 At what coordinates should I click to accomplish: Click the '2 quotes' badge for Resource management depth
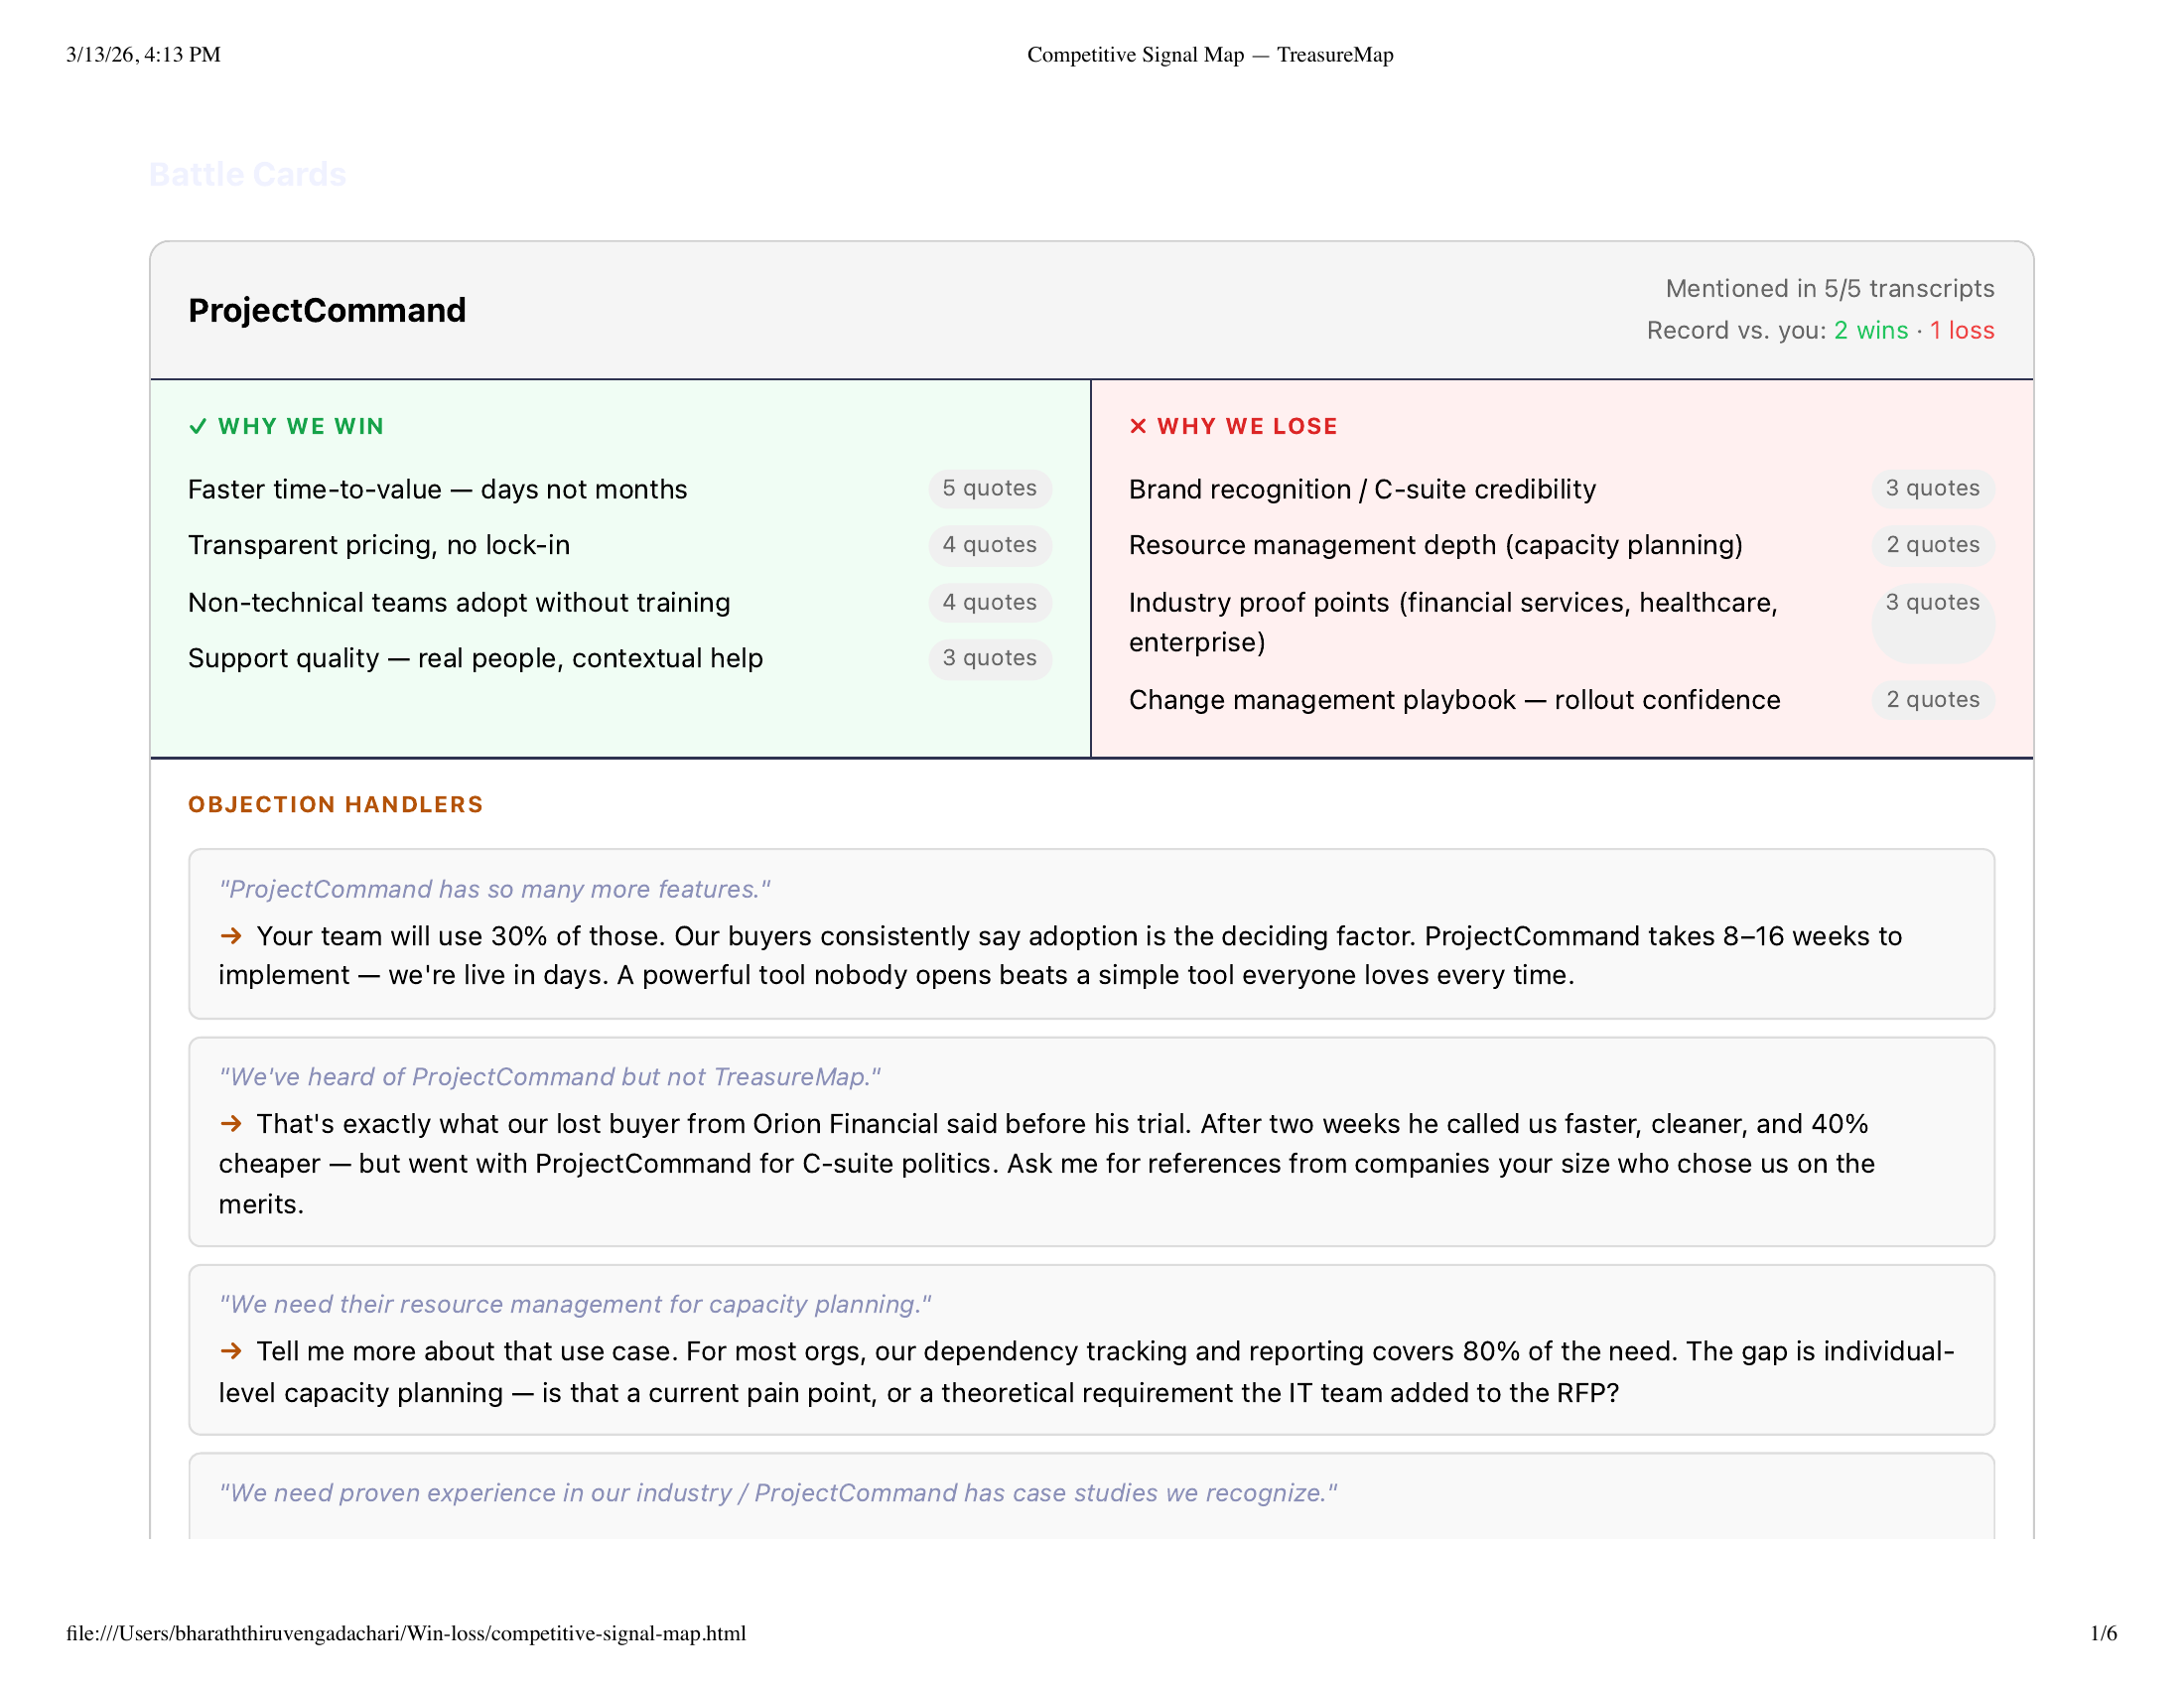pyautogui.click(x=1932, y=545)
